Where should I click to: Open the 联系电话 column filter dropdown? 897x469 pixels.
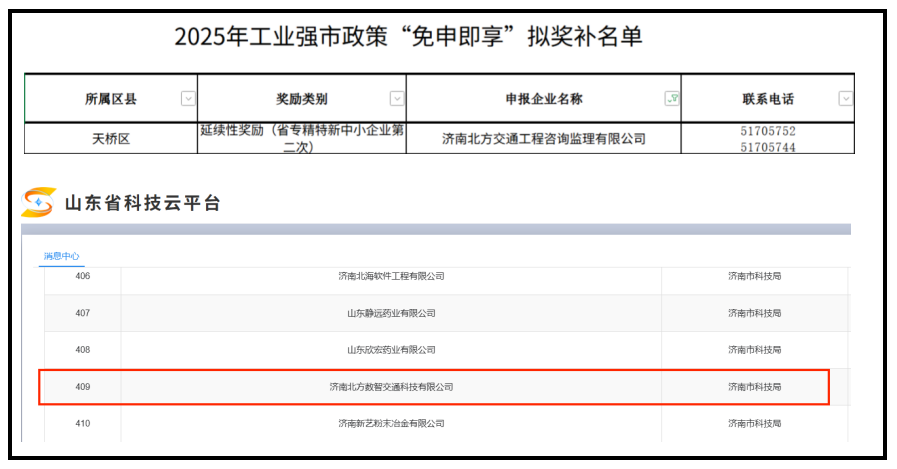(x=845, y=98)
